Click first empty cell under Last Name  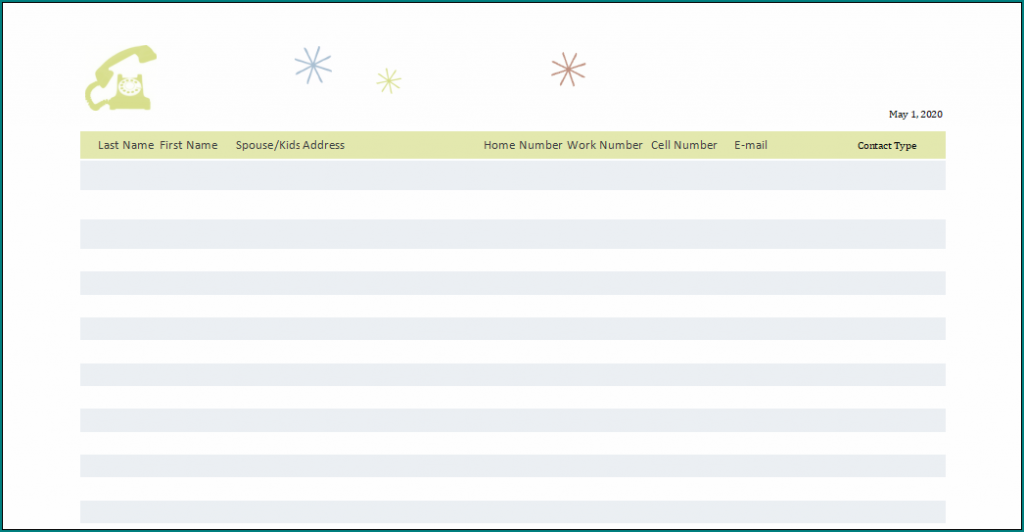[126, 176]
